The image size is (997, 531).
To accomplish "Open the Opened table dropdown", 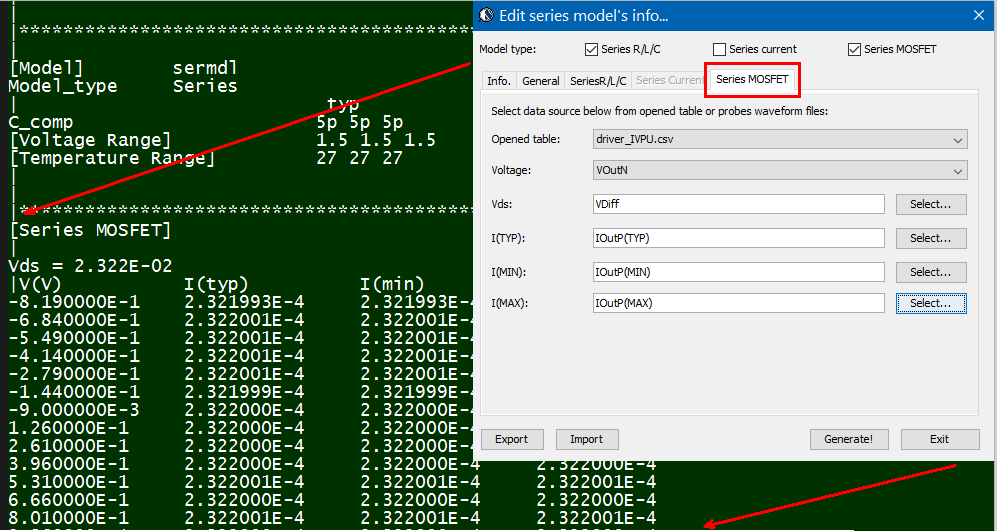I will 780,139.
